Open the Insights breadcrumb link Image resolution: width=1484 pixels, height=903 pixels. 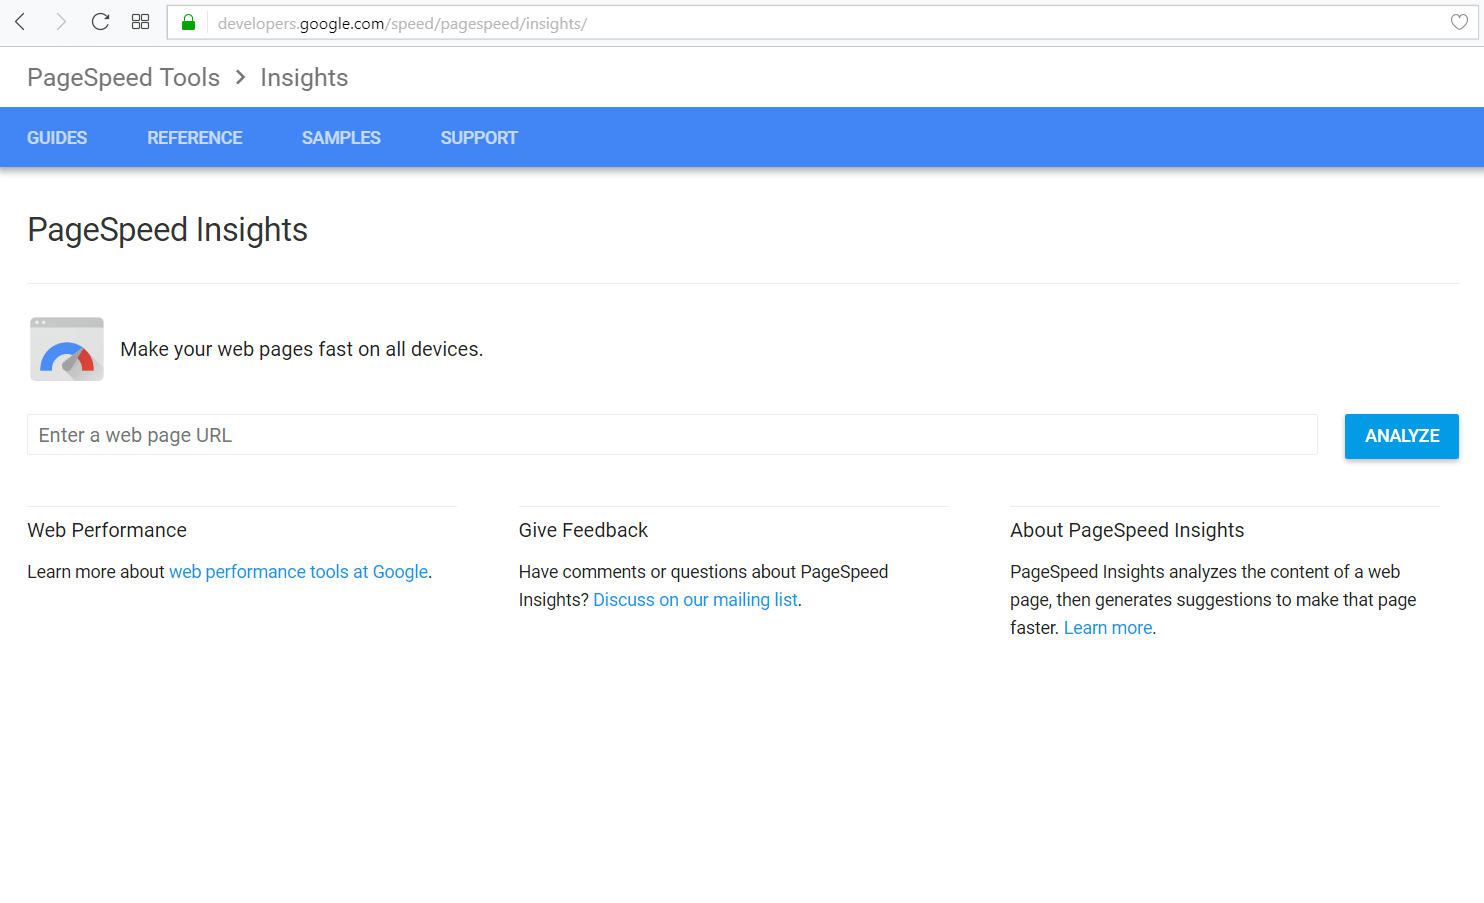click(x=304, y=77)
